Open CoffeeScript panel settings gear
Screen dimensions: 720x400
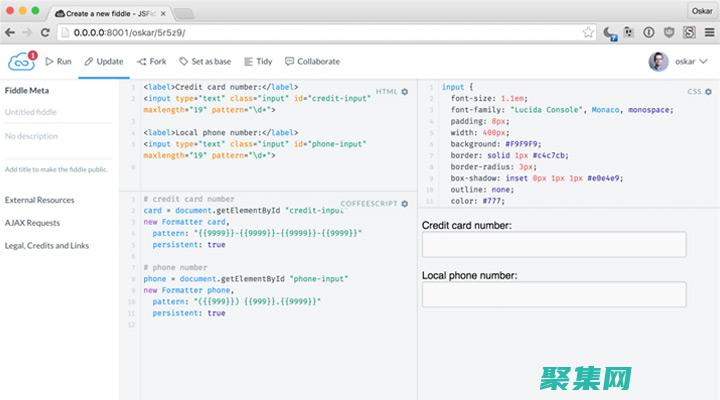click(405, 203)
